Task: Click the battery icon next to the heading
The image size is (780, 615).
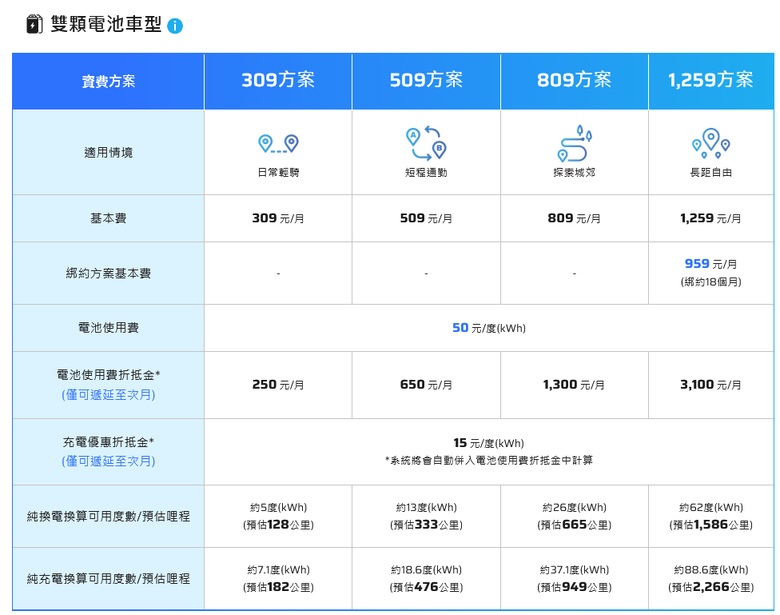Action: pos(34,24)
